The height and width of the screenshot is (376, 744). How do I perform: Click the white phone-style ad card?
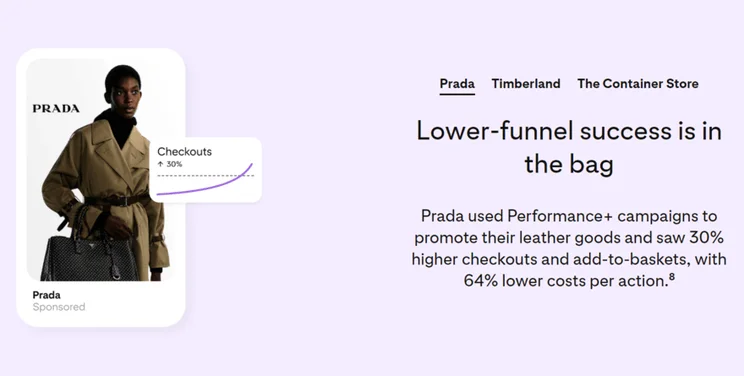101,187
